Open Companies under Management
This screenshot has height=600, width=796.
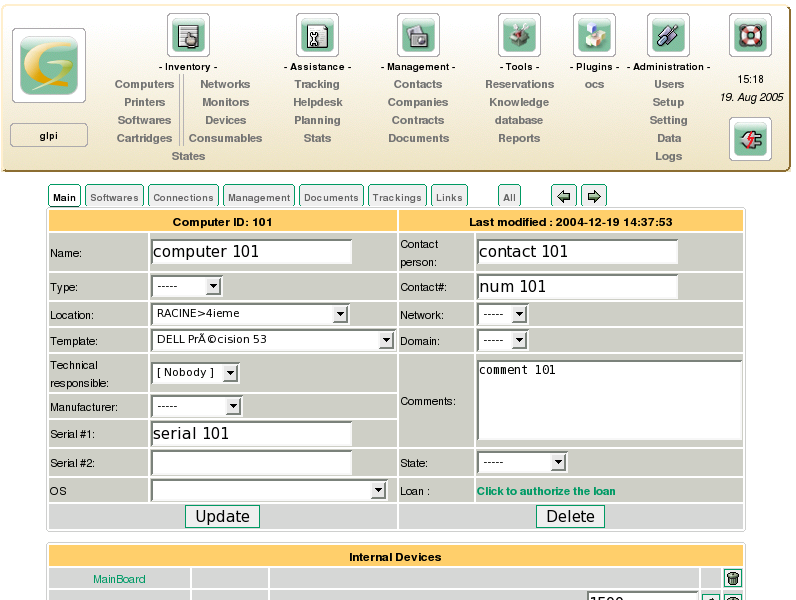point(418,102)
